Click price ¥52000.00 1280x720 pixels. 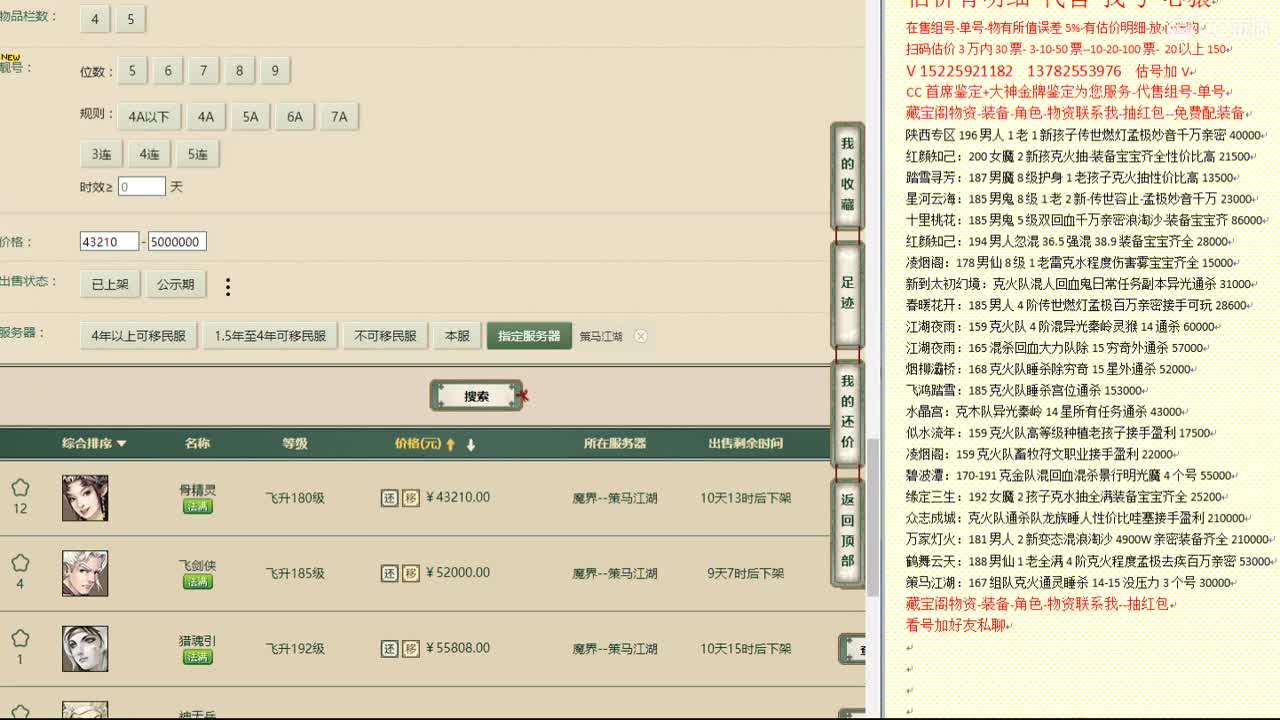pos(458,573)
